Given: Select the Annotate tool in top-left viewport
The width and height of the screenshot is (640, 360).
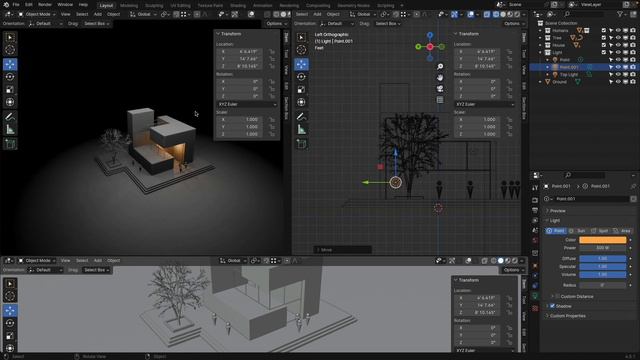Looking at the screenshot, I should click(10, 117).
